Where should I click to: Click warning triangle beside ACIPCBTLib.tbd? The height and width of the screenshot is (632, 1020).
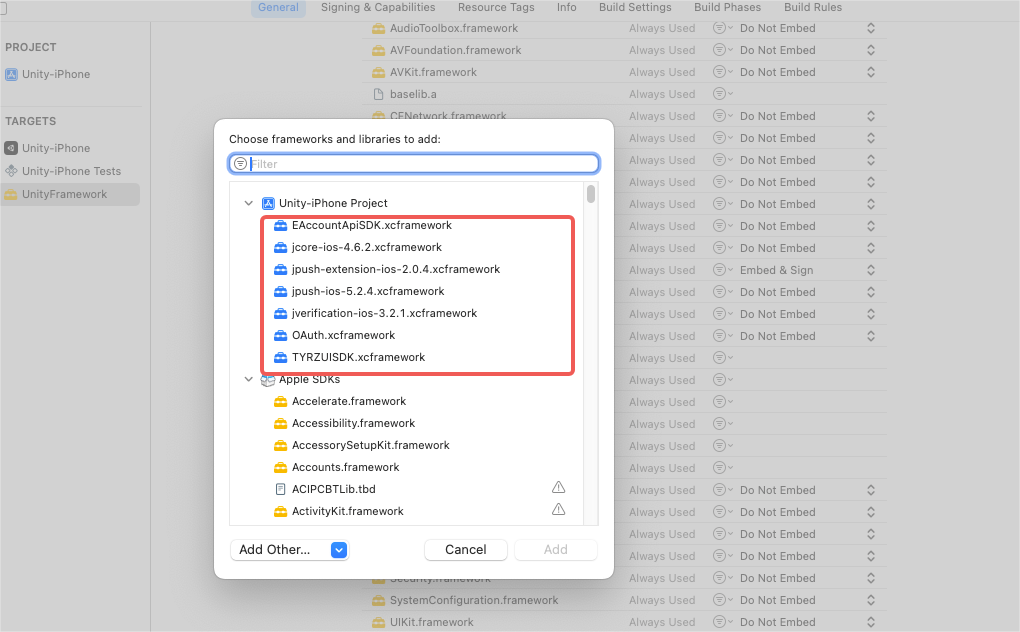click(558, 487)
